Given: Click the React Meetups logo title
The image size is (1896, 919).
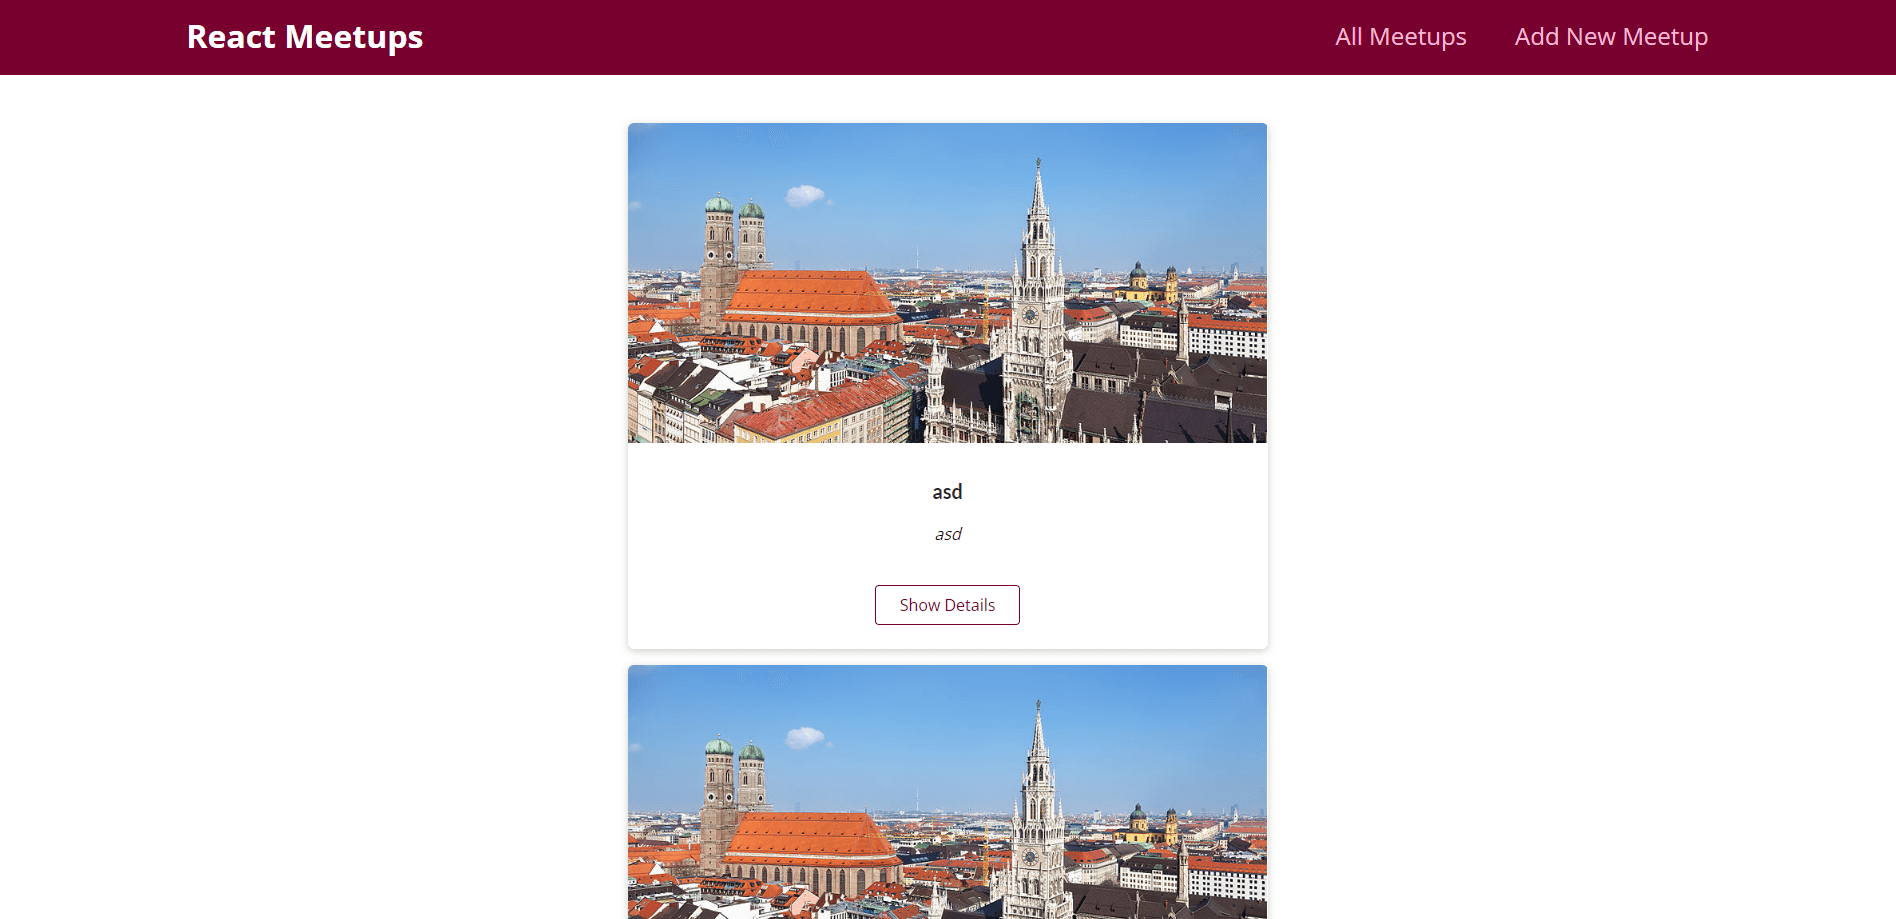Looking at the screenshot, I should pyautogui.click(x=305, y=37).
